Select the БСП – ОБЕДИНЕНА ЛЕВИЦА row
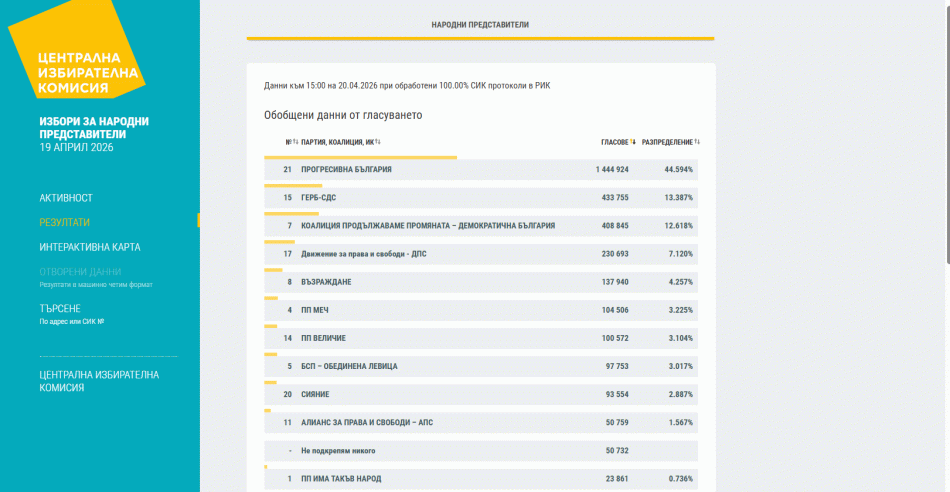Screen dimensions: 950x492 [480, 366]
